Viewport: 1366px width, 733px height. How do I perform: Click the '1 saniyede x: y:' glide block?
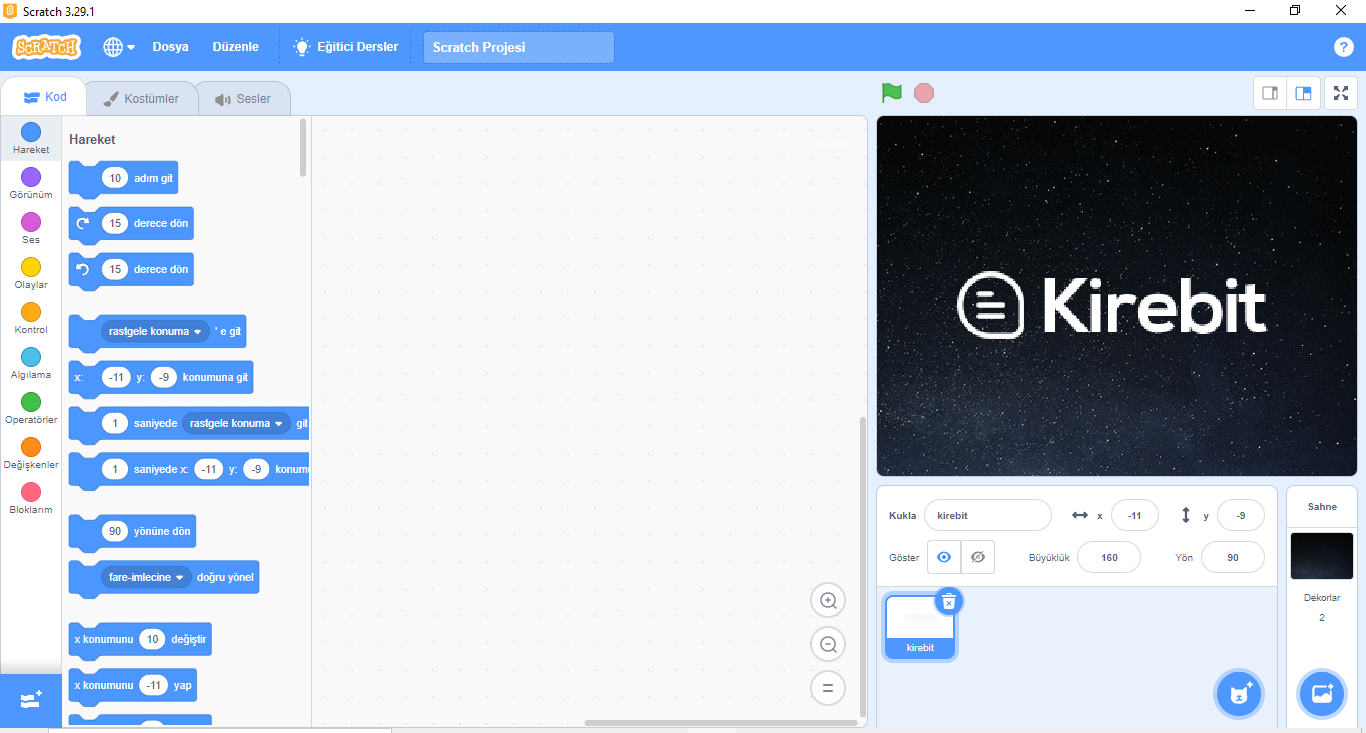(x=189, y=469)
